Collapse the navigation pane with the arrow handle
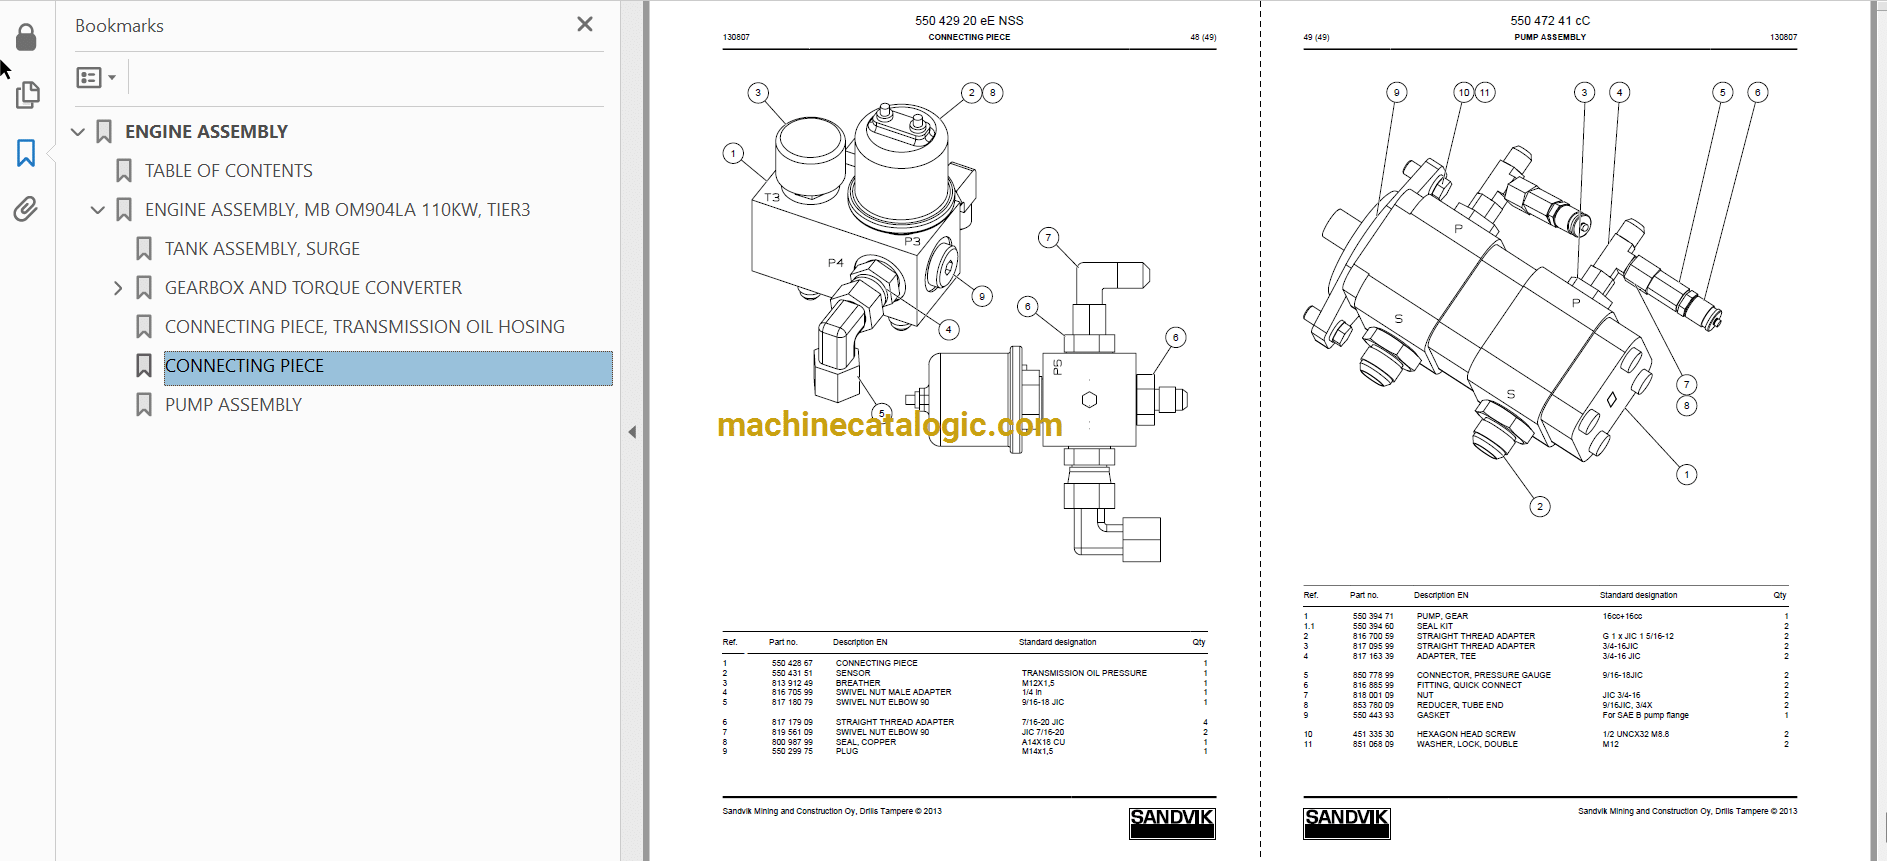 click(632, 432)
